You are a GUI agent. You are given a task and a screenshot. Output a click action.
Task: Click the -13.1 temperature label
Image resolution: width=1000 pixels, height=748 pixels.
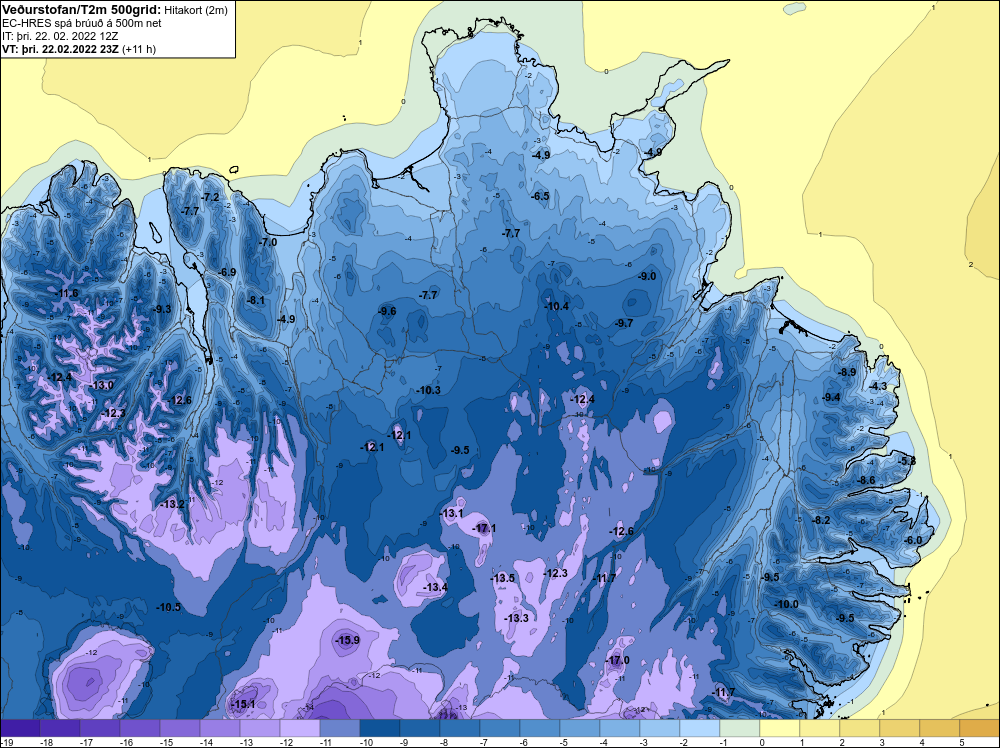[452, 513]
